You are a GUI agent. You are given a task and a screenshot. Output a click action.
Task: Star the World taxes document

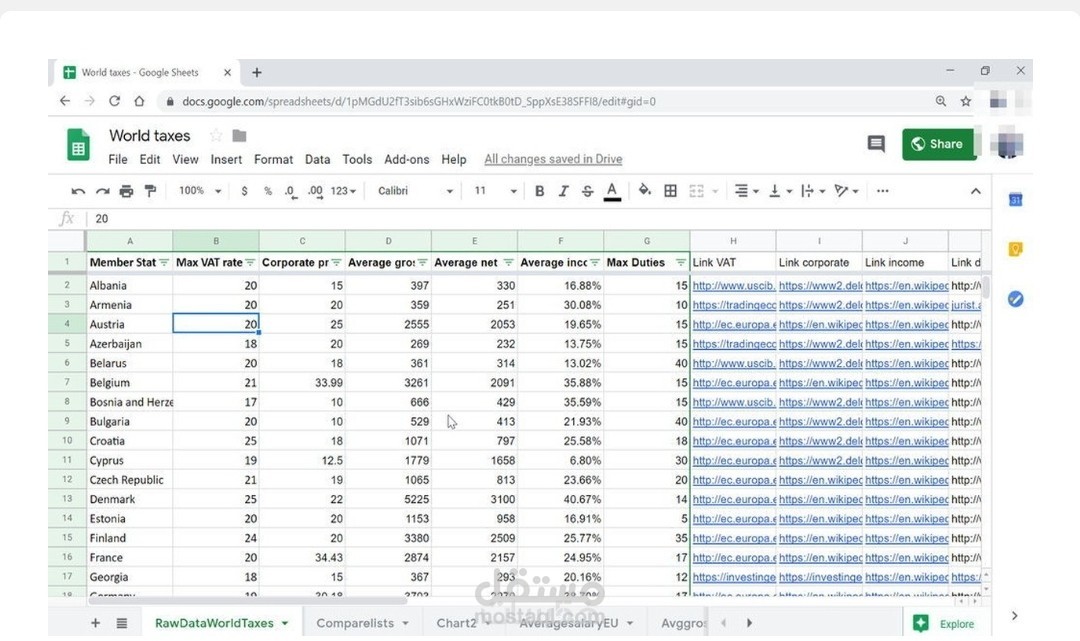(x=216, y=136)
